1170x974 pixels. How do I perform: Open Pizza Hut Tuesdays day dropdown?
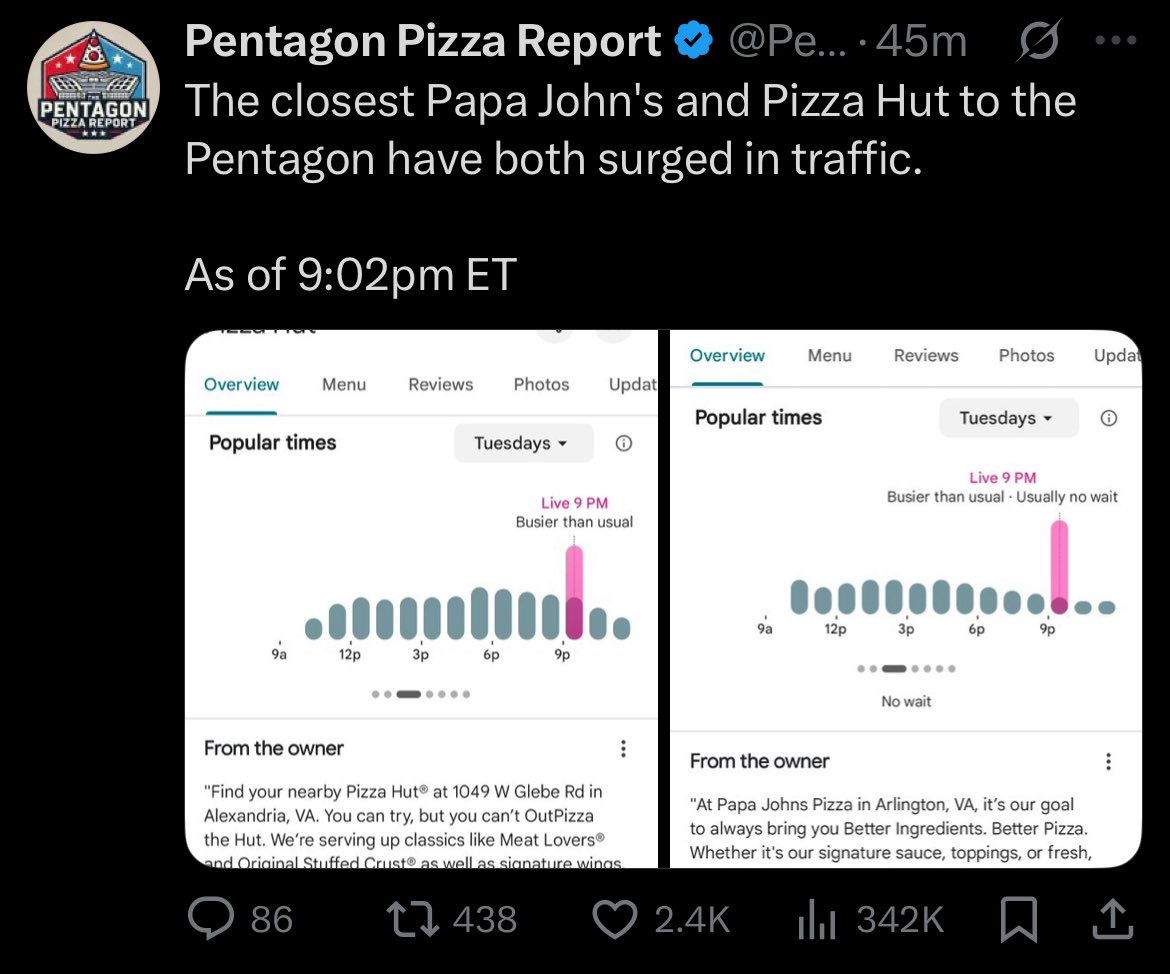523,443
